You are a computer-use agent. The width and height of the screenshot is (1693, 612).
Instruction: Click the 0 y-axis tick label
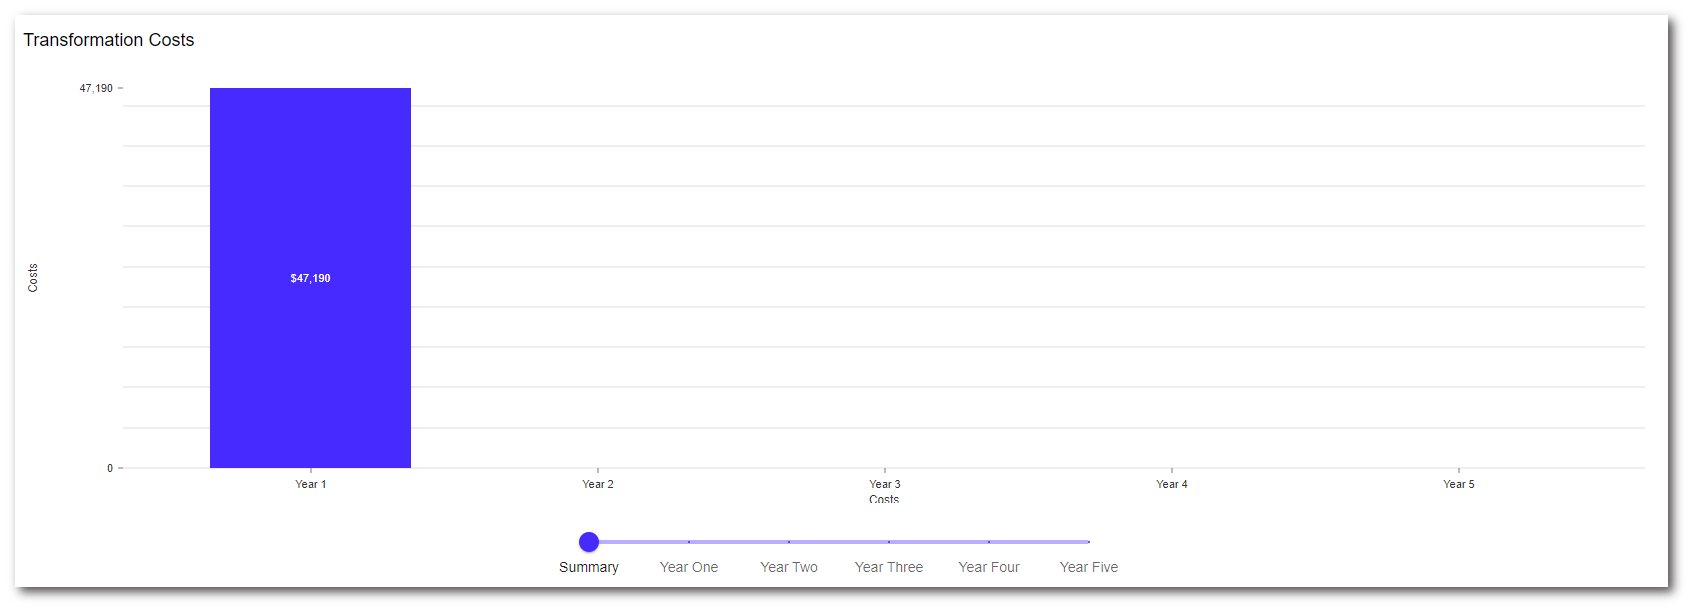click(x=110, y=468)
